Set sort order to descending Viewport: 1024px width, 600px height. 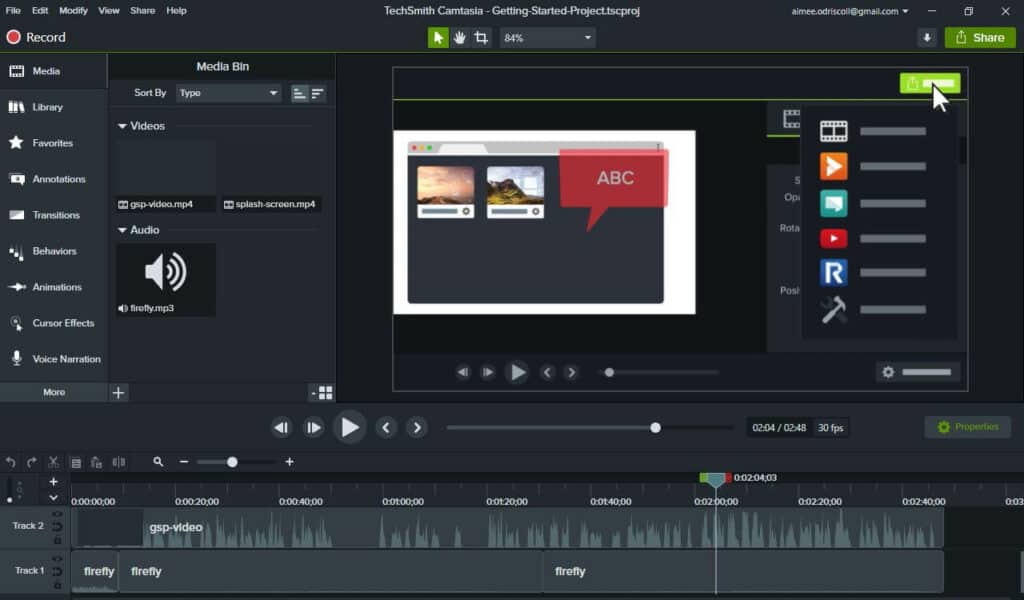click(x=317, y=93)
